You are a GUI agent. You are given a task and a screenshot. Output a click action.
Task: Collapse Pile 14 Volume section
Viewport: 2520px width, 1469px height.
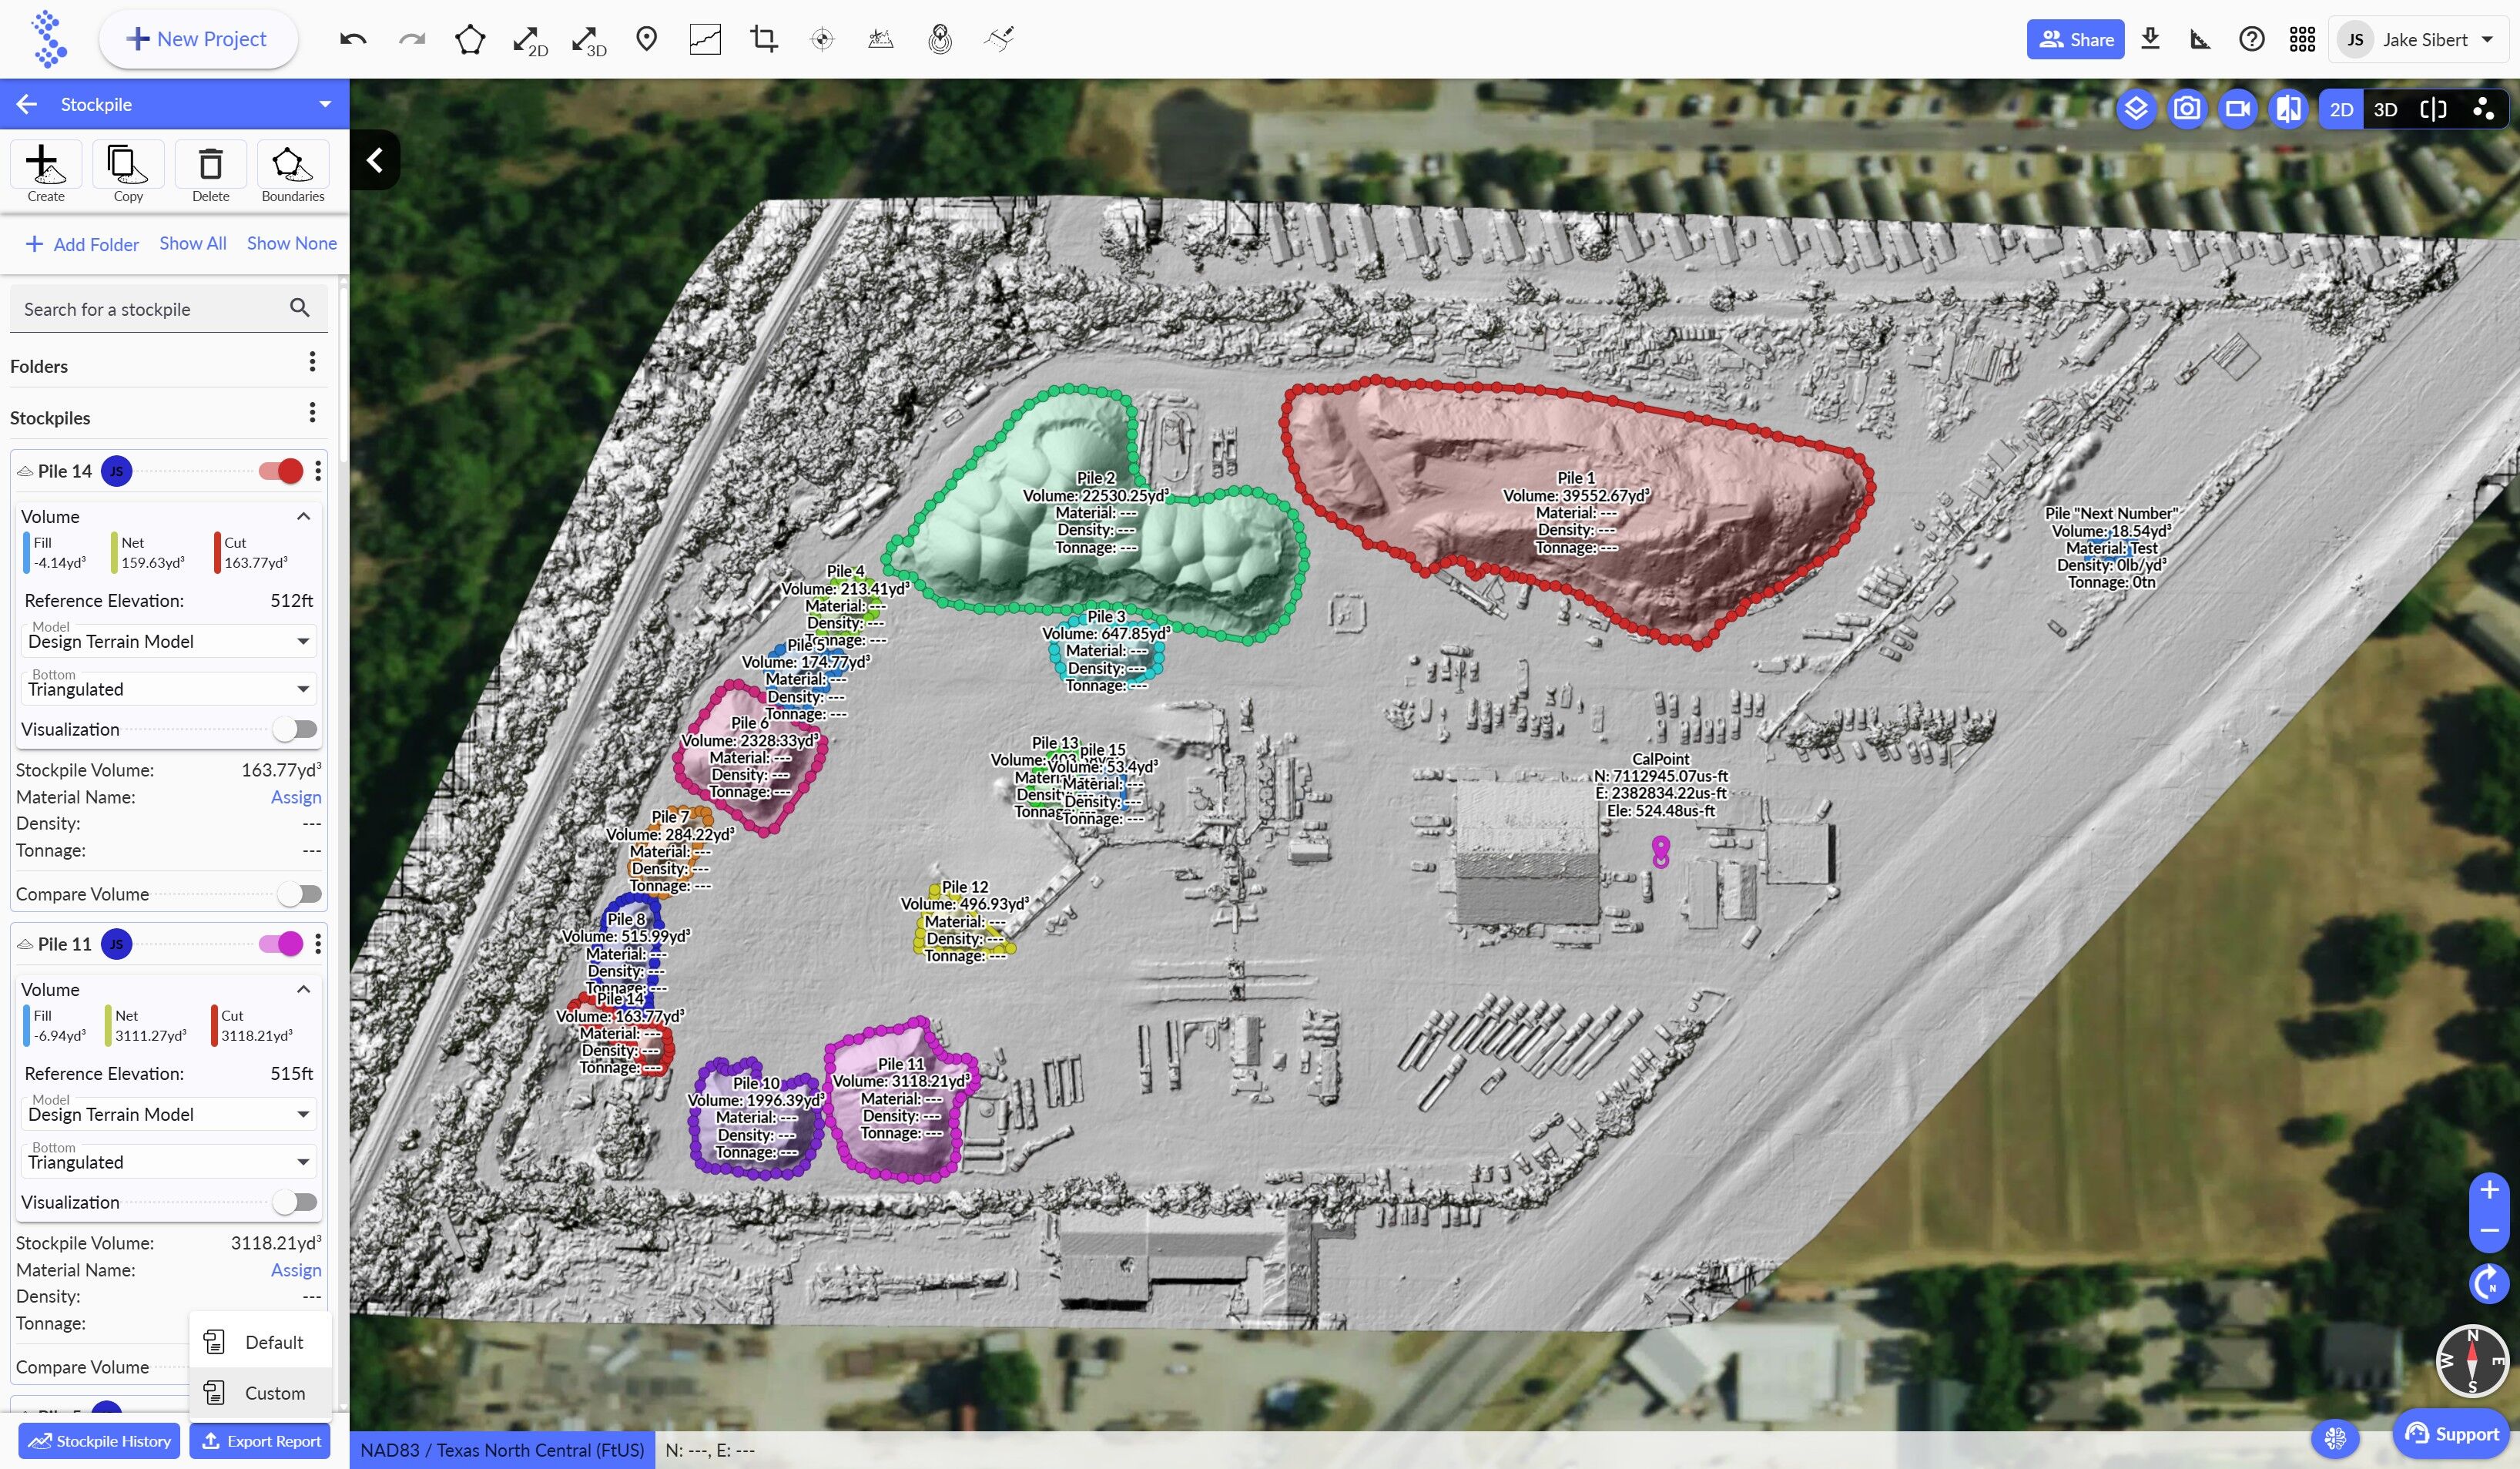pyautogui.click(x=304, y=516)
